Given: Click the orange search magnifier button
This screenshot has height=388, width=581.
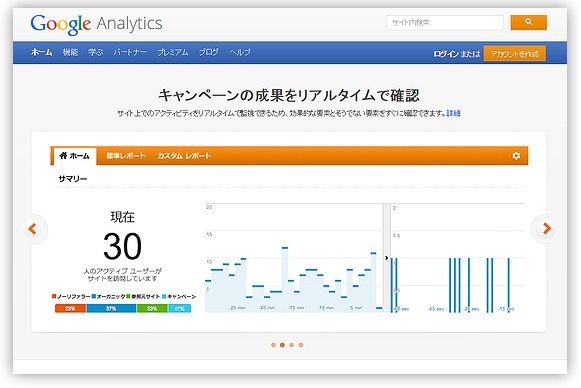Looking at the screenshot, I should (528, 23).
